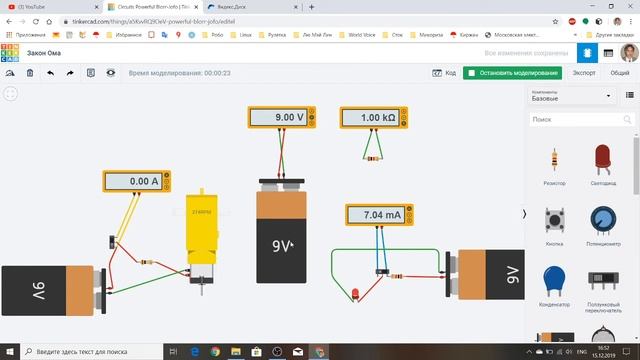This screenshot has height=360, width=640.
Task: Open component list table view
Action: (608, 53)
